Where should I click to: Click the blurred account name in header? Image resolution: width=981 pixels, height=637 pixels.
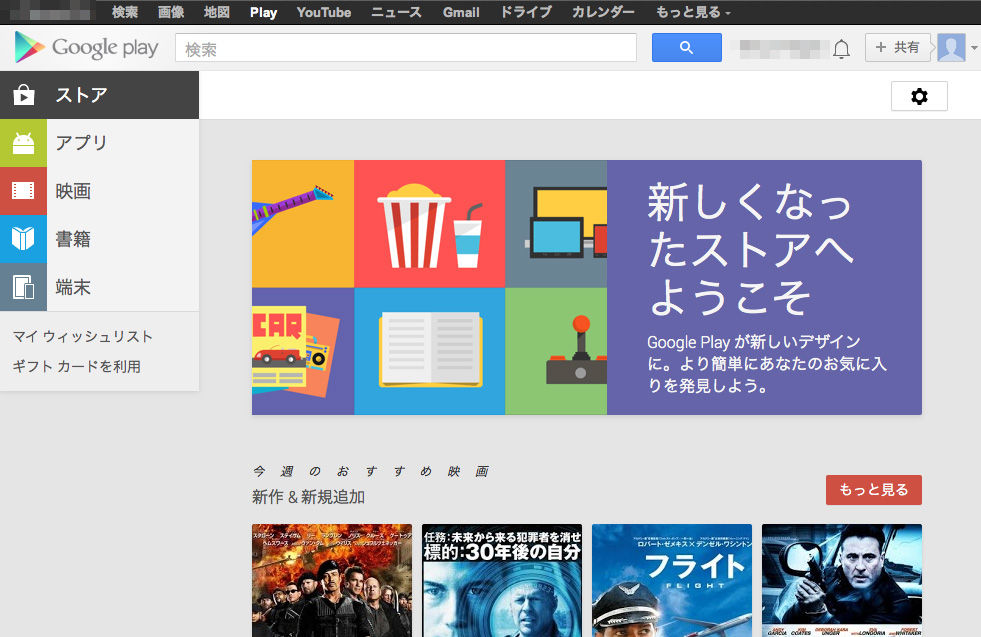[x=783, y=49]
